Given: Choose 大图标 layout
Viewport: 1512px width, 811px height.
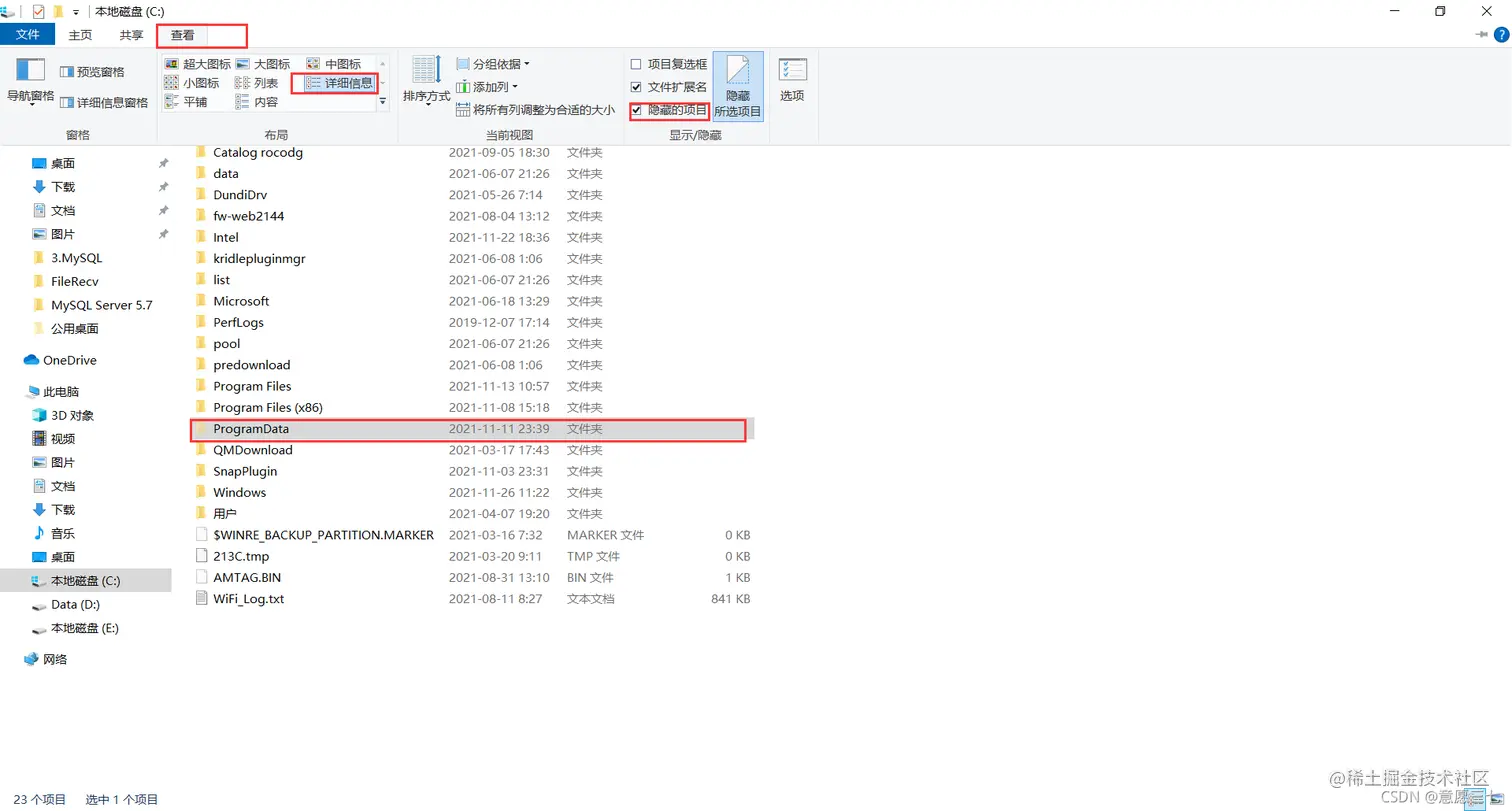Looking at the screenshot, I should point(263,64).
